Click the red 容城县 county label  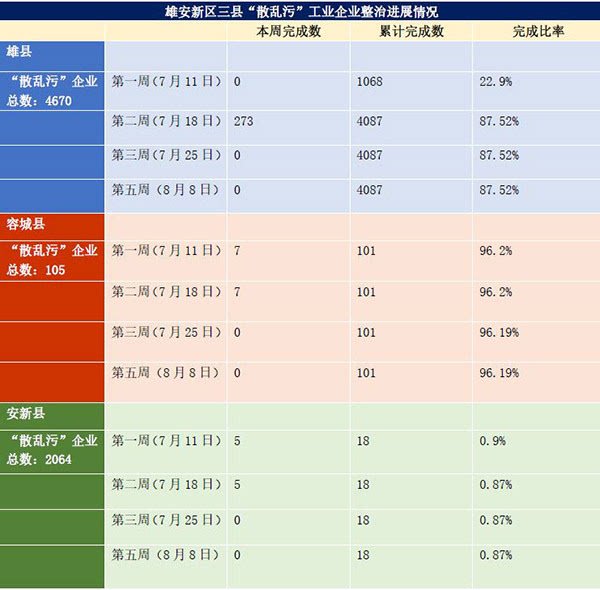[25, 225]
